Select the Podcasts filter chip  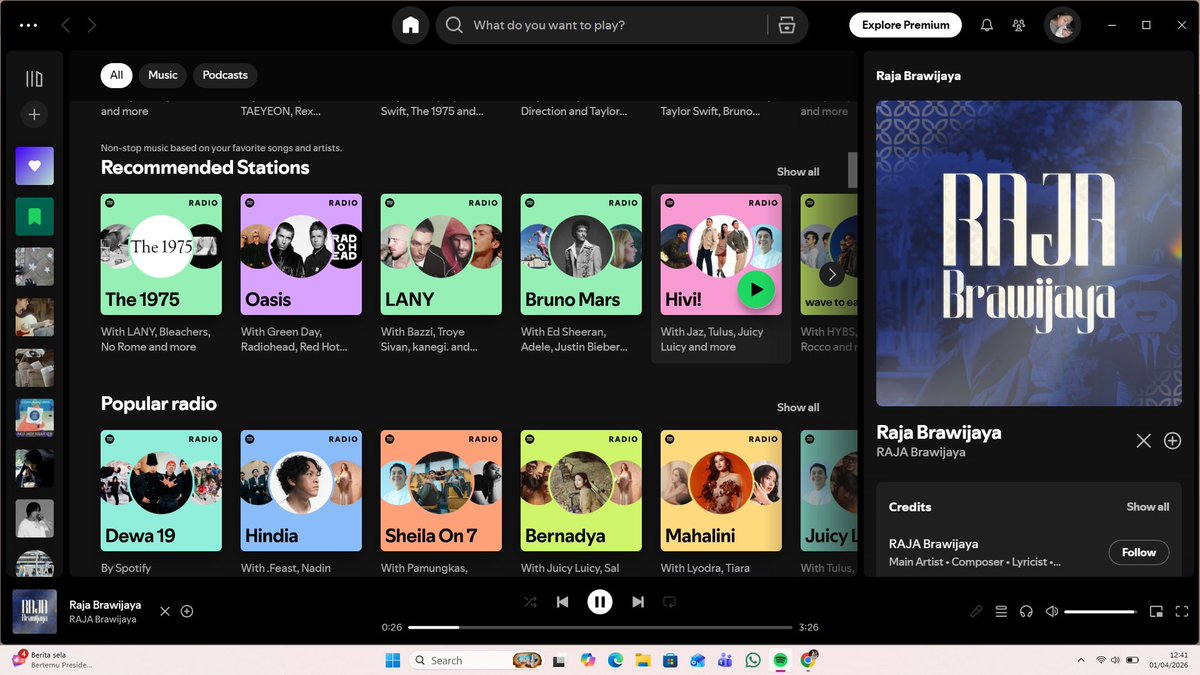225,75
